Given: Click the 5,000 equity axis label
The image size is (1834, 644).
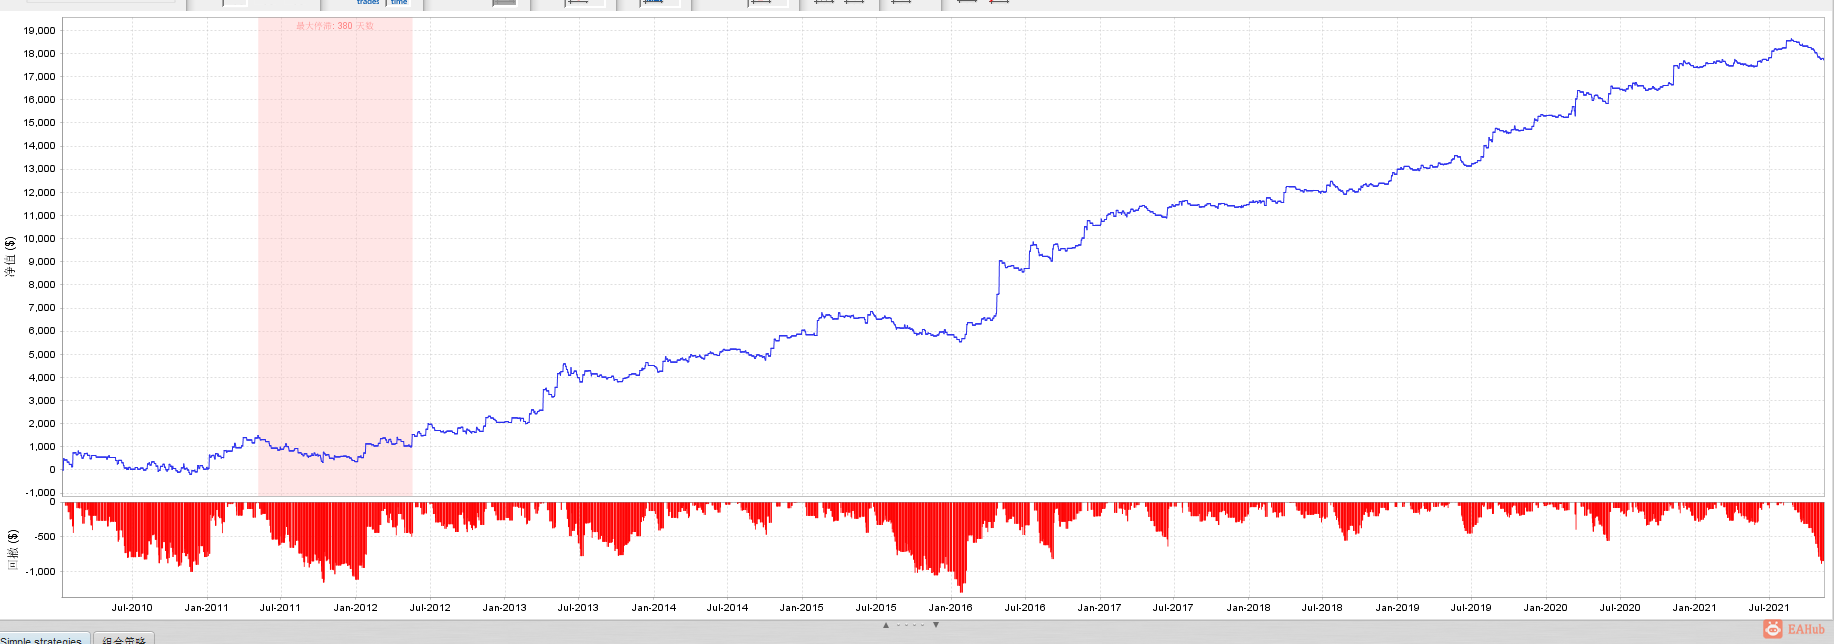Looking at the screenshot, I should click(42, 355).
